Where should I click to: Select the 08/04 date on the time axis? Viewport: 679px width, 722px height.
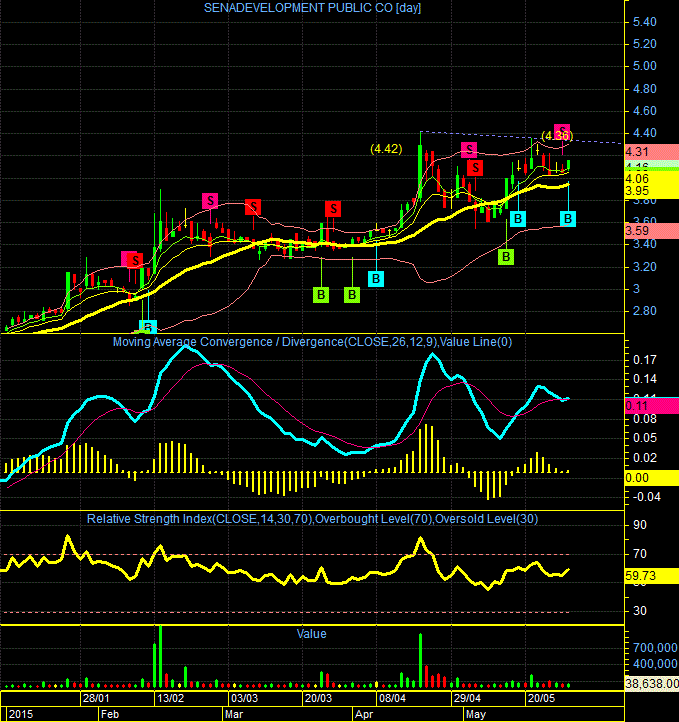pos(393,698)
